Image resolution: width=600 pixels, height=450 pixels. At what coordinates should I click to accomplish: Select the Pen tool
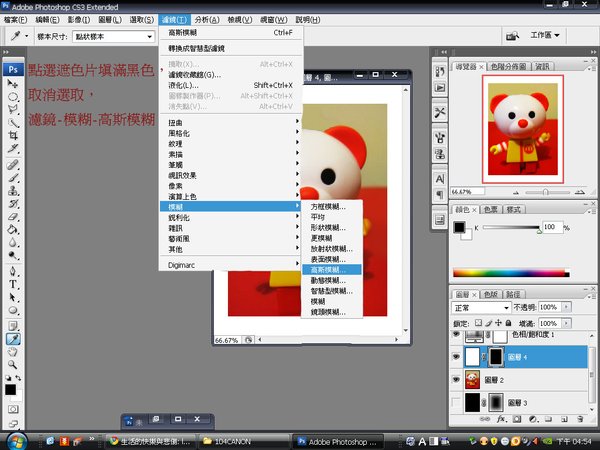(13, 271)
